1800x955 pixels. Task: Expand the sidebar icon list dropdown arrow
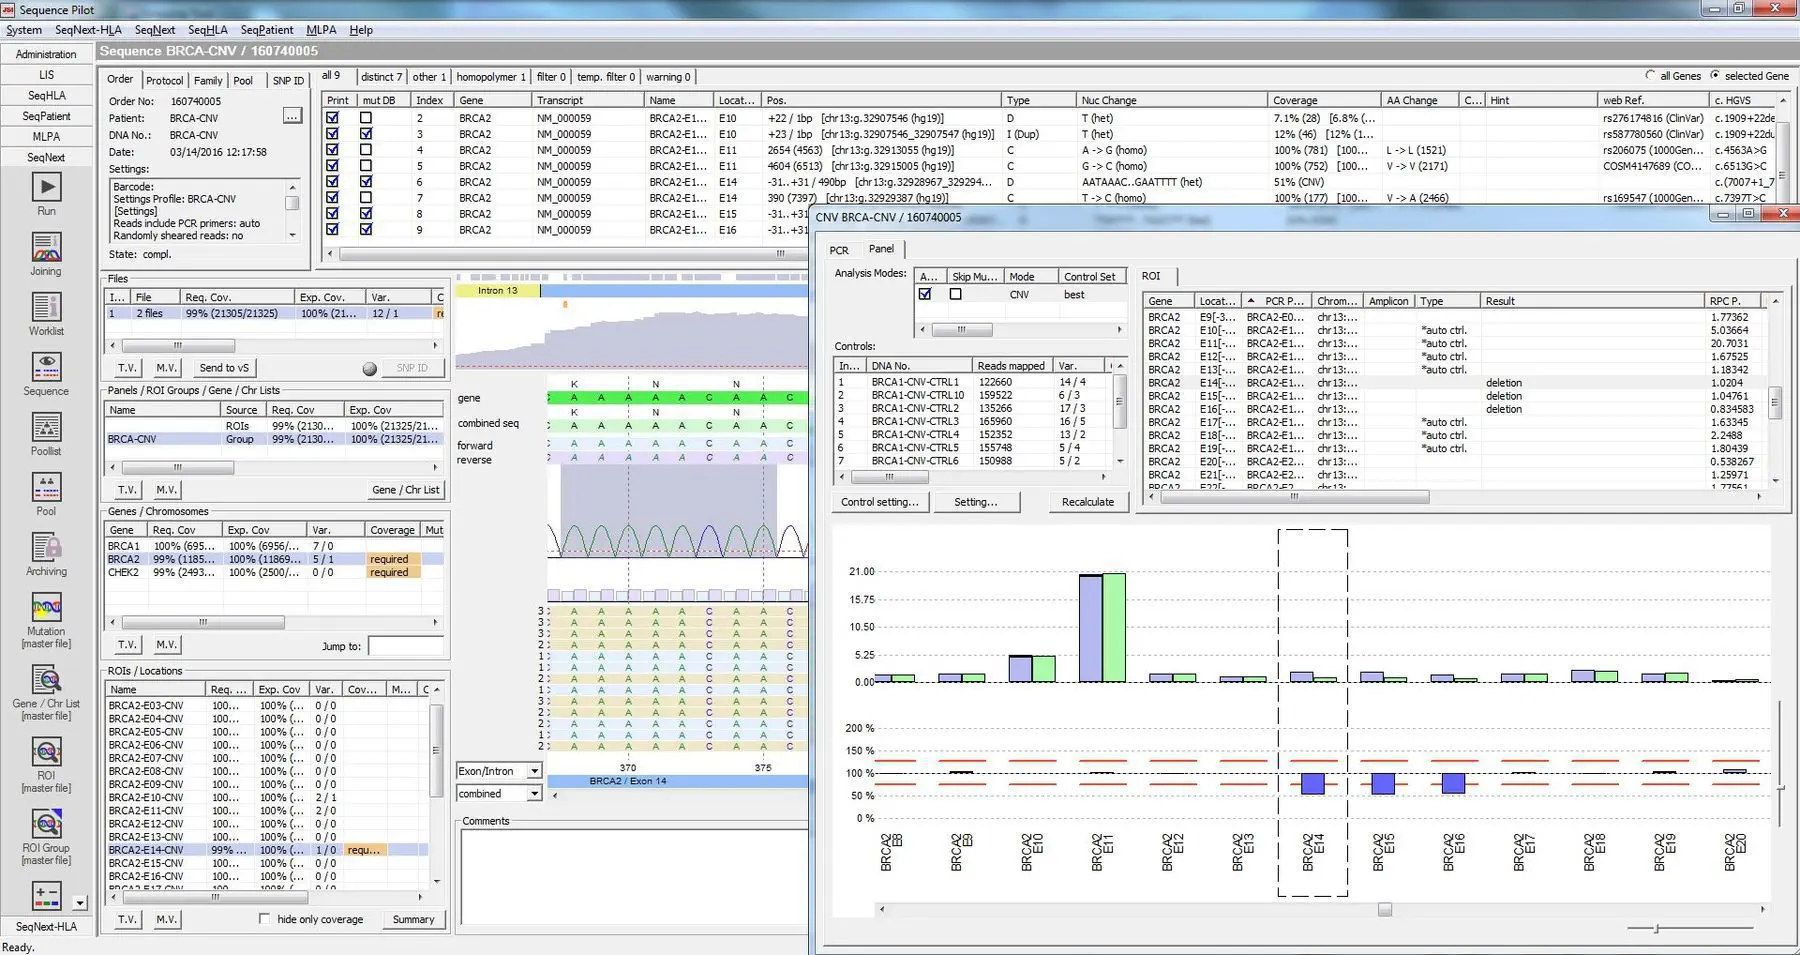(80, 903)
